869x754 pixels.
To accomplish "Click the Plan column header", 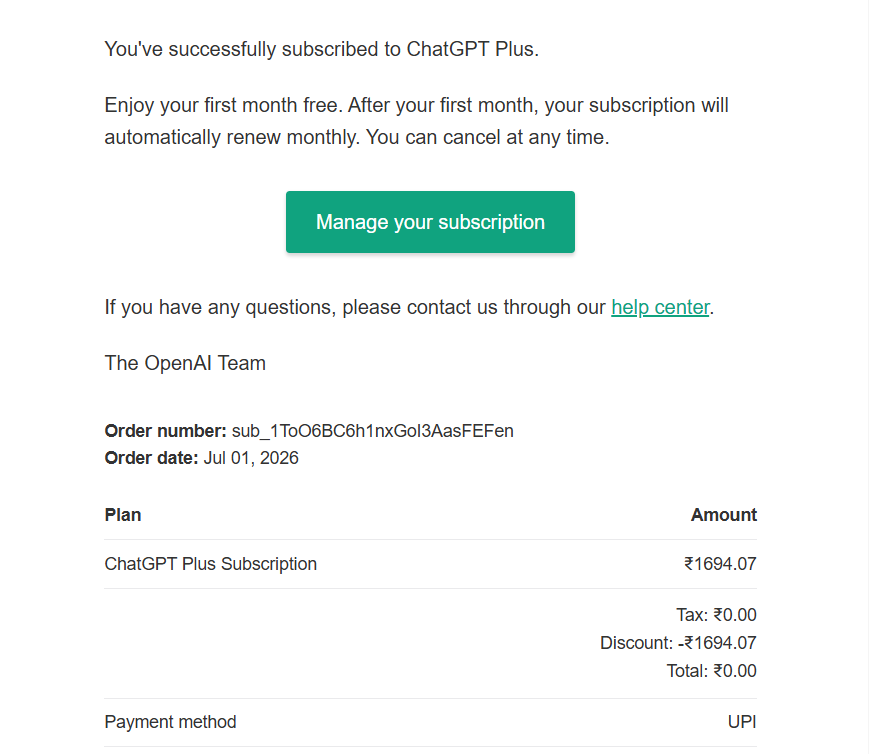I will 122,514.
